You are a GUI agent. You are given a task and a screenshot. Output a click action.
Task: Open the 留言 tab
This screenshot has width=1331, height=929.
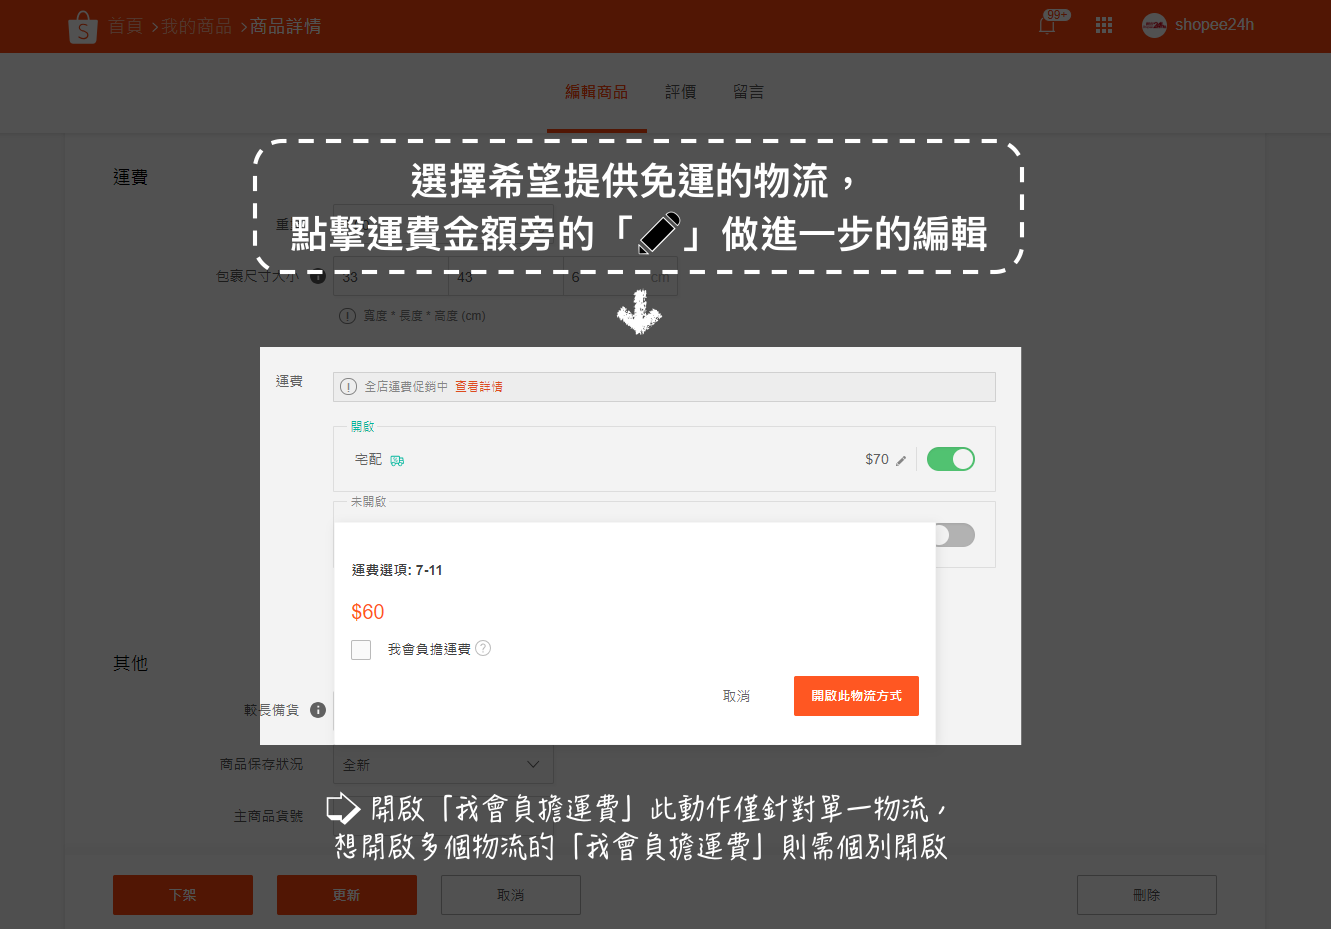point(748,92)
